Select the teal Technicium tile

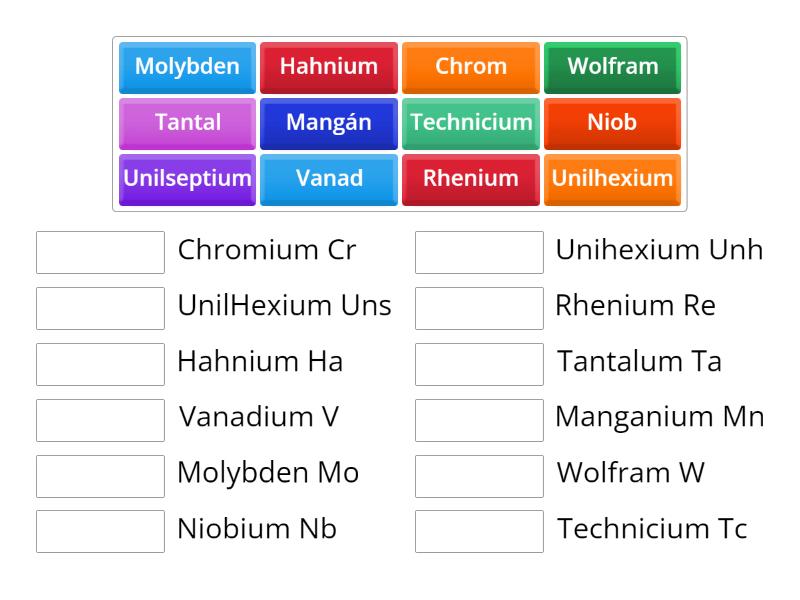[471, 123]
